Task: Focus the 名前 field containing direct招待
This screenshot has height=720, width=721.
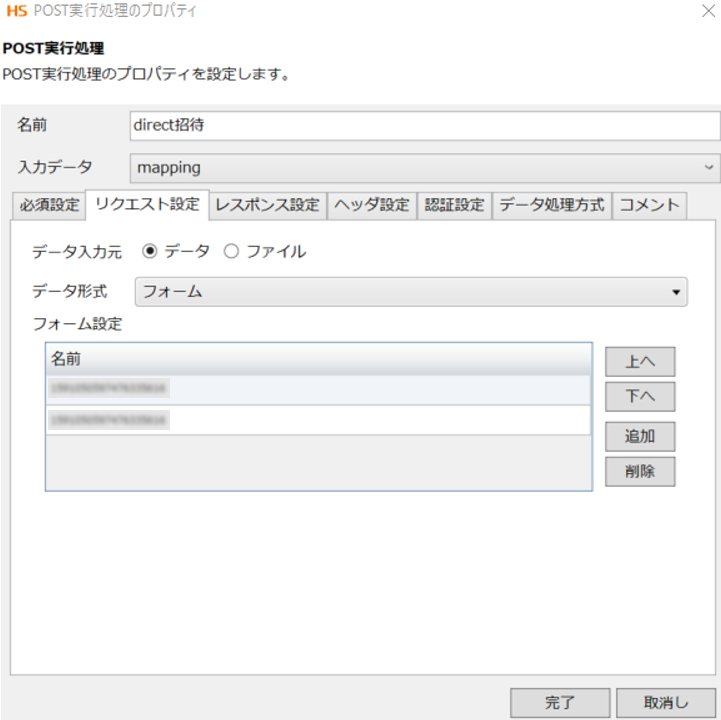Action: point(425,126)
